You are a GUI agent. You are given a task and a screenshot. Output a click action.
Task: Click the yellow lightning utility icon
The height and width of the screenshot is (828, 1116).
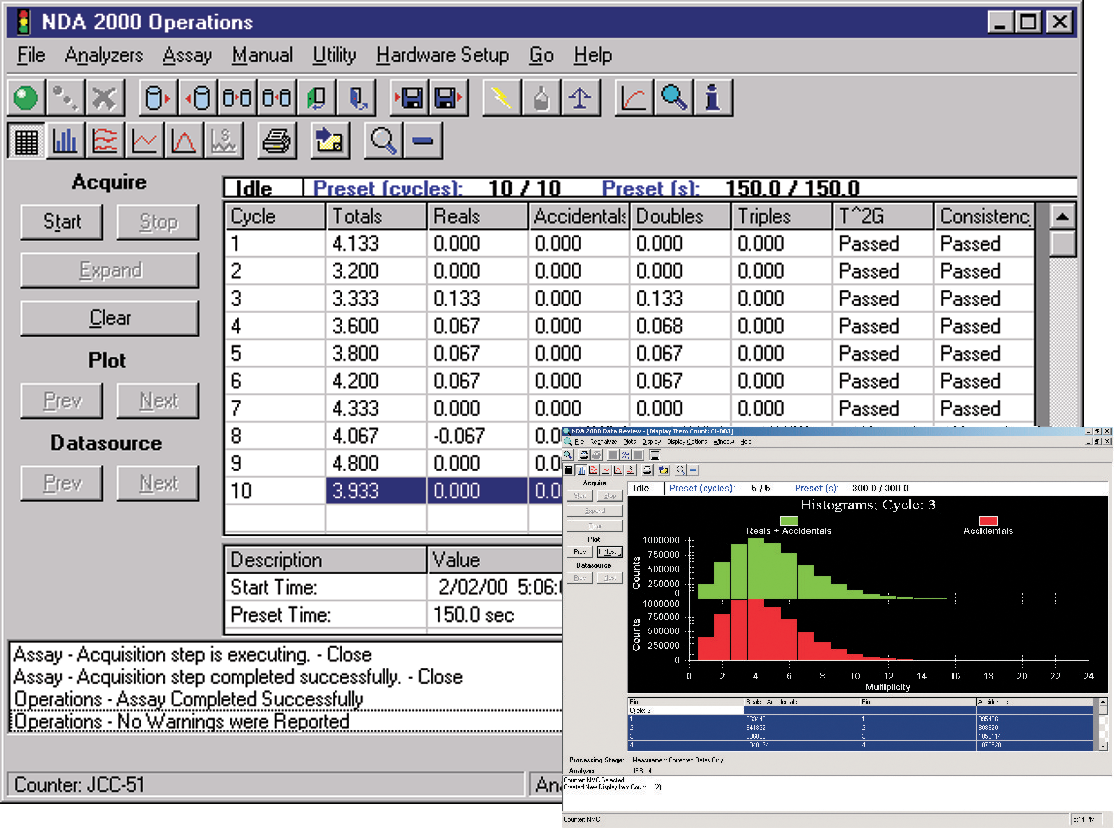tap(500, 97)
